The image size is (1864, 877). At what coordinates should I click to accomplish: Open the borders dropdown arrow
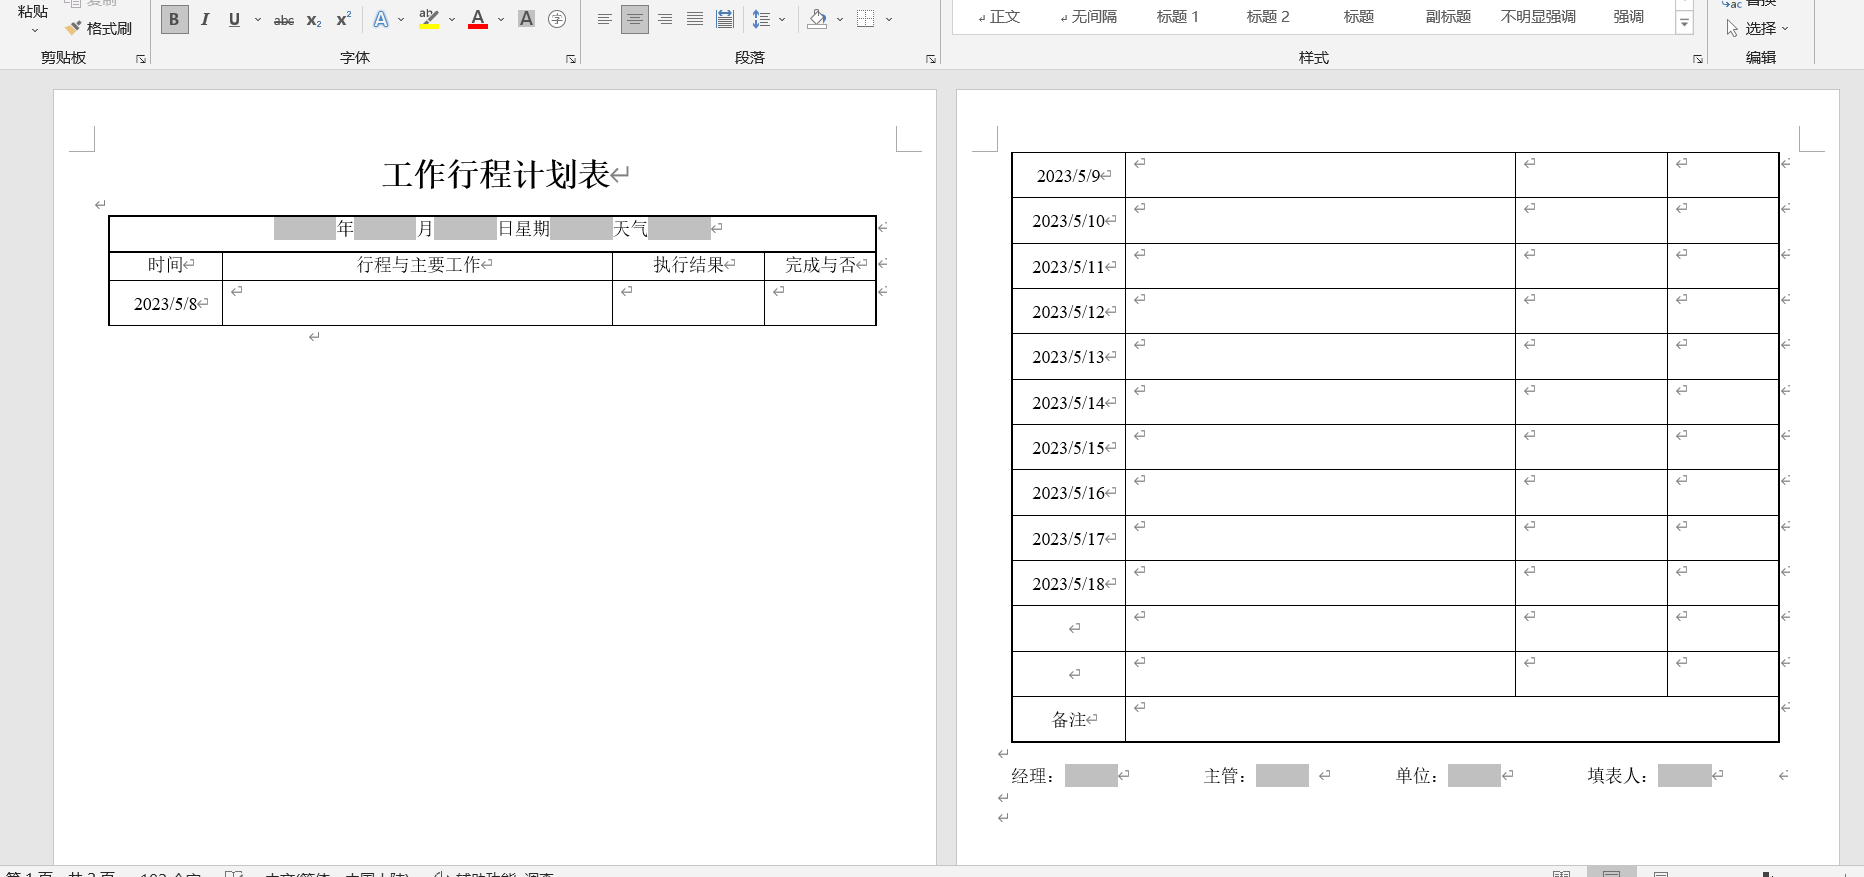coord(889,19)
